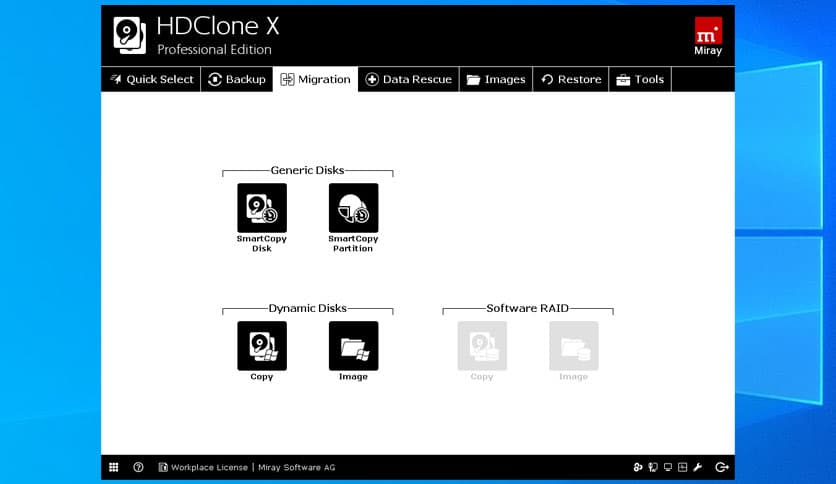Click the HDClone X title text

tap(218, 26)
